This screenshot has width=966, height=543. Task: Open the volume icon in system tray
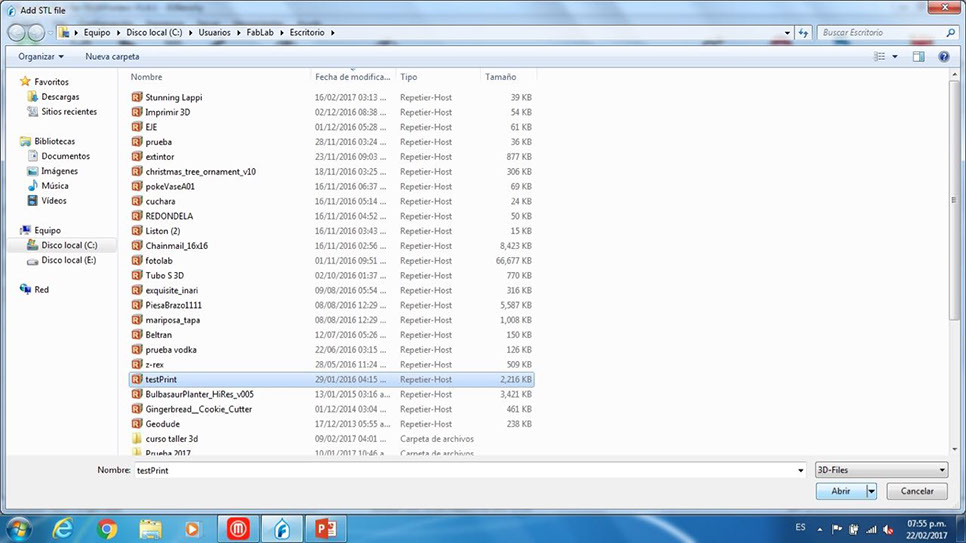pyautogui.click(x=888, y=529)
